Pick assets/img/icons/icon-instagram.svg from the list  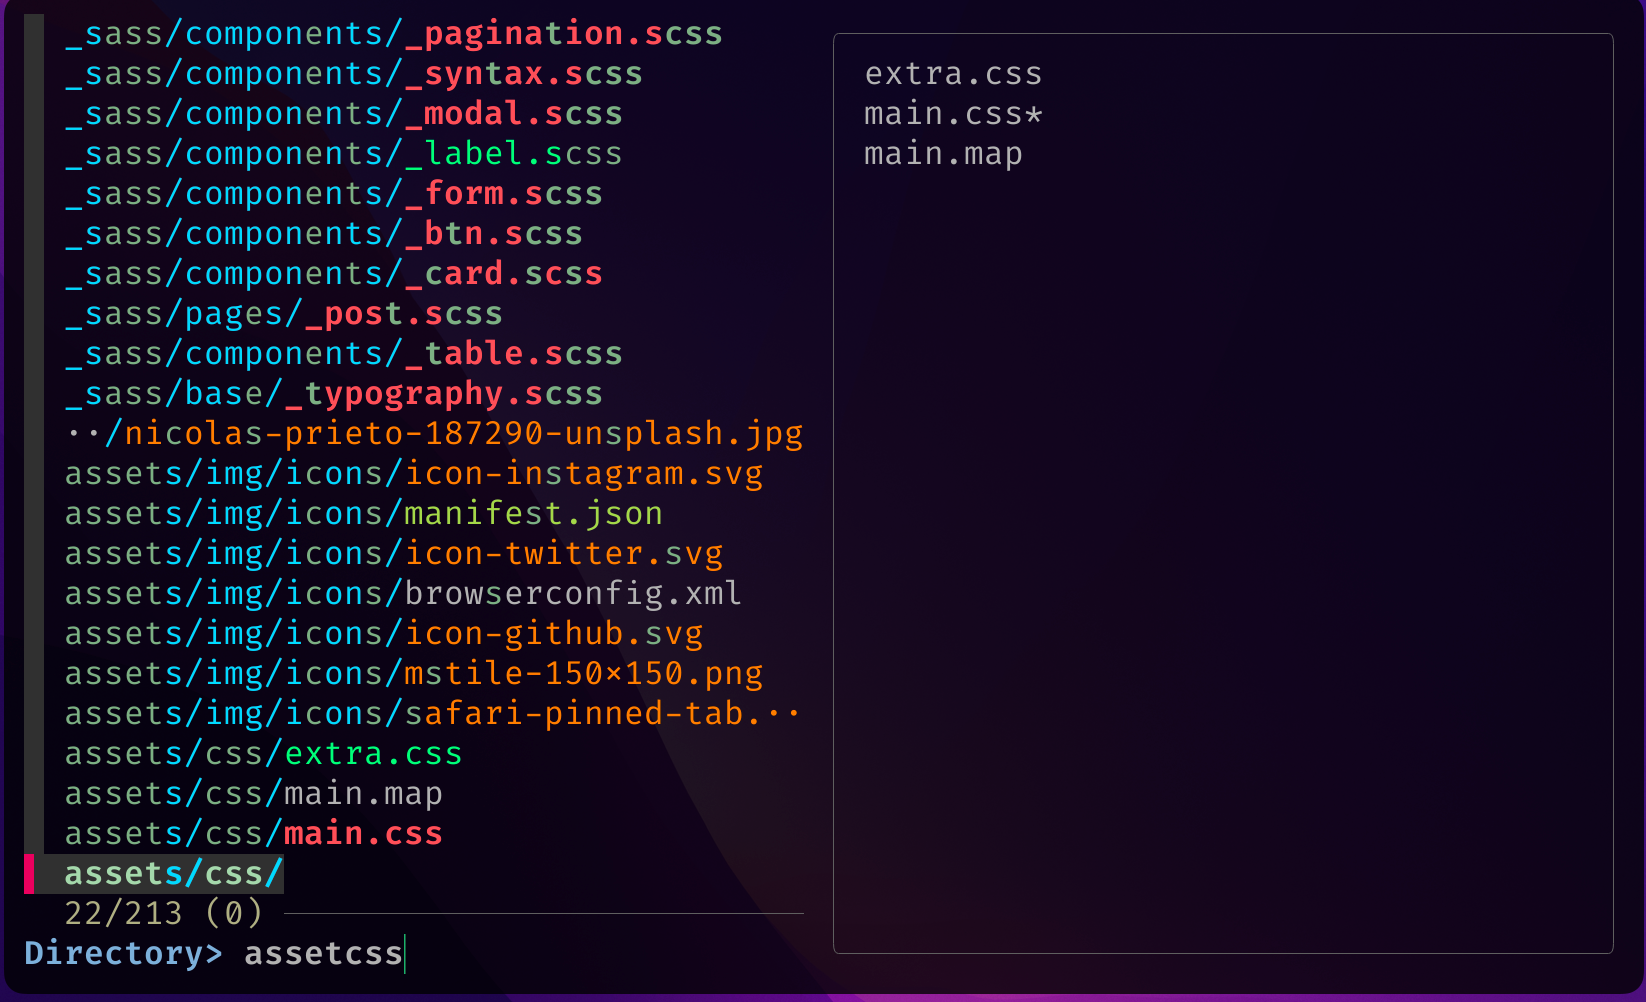coord(413,474)
